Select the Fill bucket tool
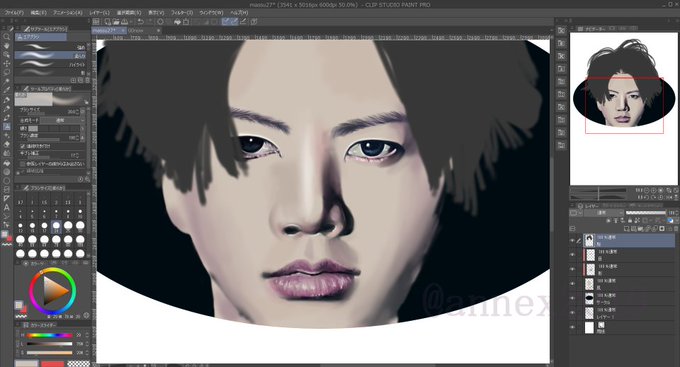 [7, 163]
